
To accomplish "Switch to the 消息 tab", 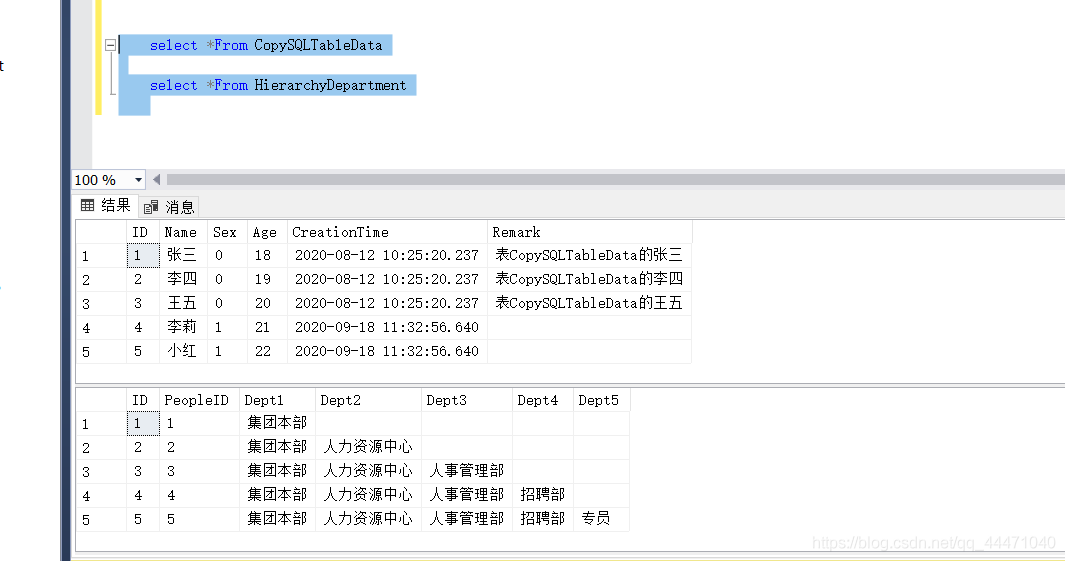I will coord(169,207).
